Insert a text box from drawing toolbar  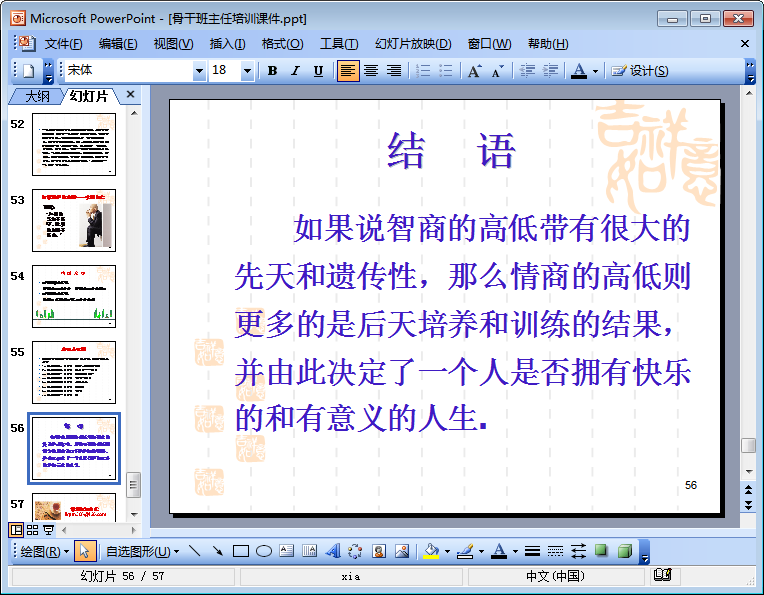tap(286, 551)
